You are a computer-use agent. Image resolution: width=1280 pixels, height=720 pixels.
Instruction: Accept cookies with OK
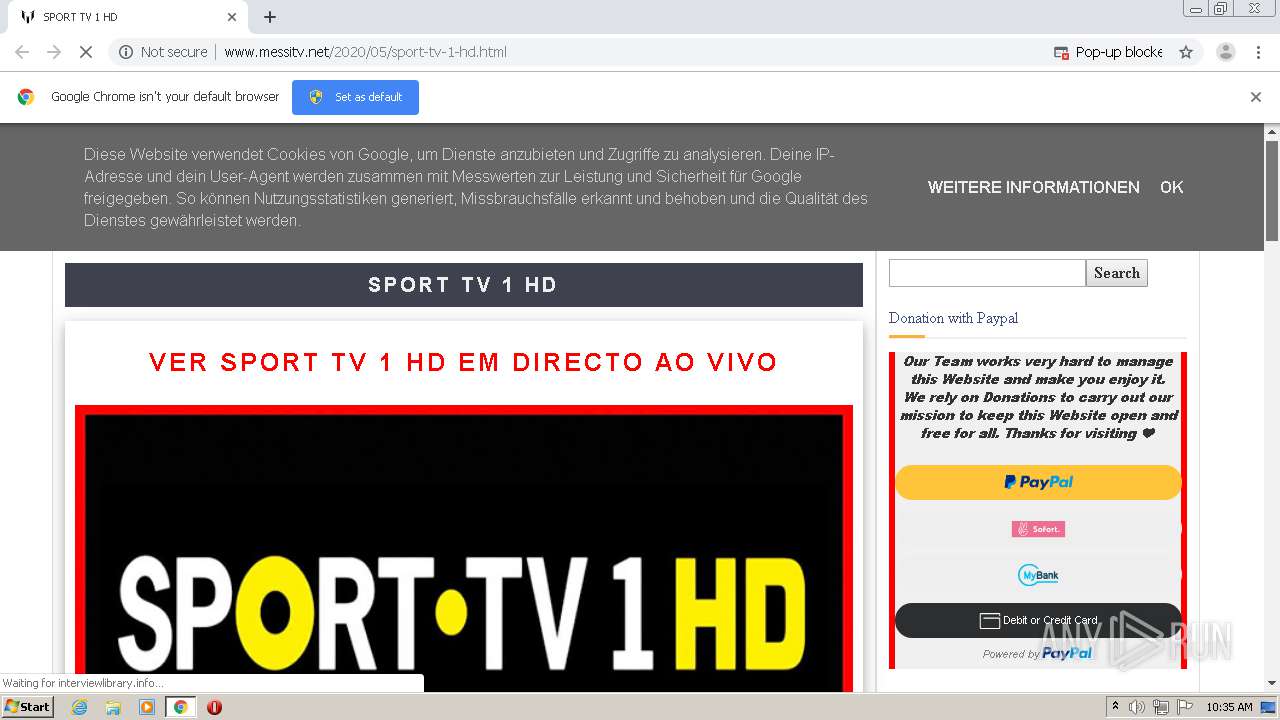[1171, 187]
